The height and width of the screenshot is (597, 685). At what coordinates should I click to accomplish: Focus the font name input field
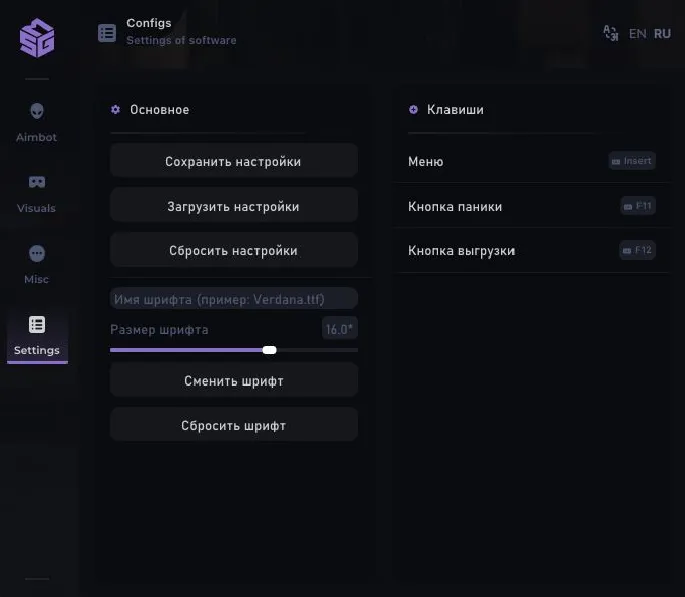233,299
